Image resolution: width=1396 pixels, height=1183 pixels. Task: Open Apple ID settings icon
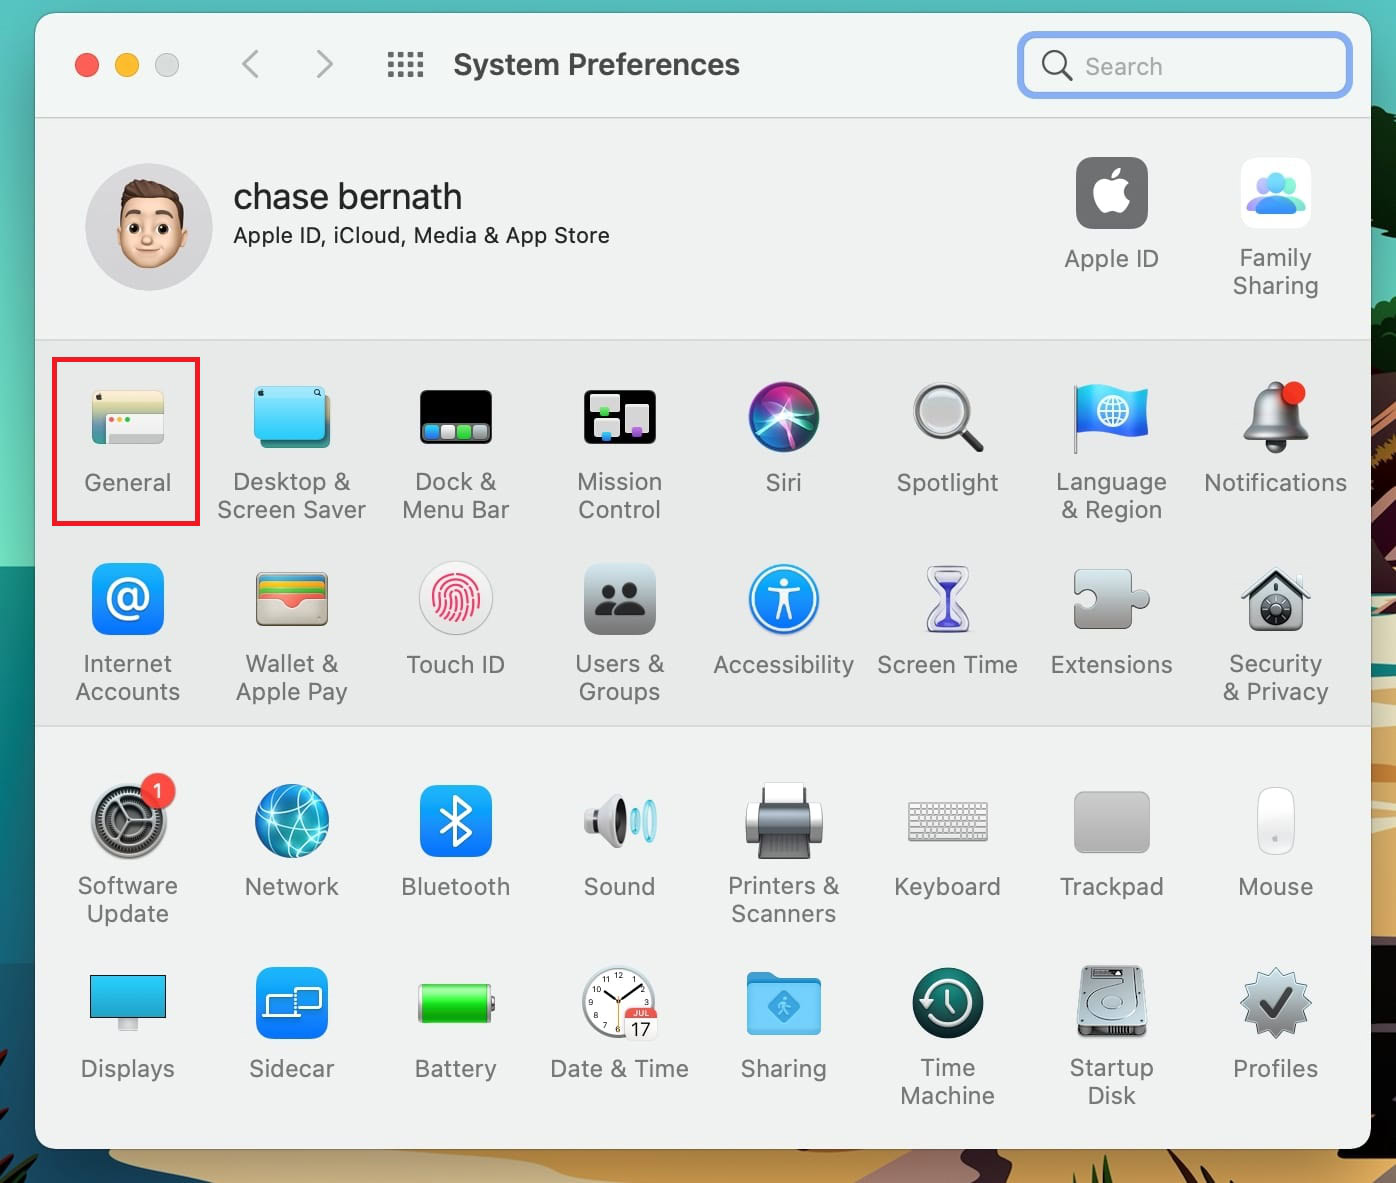(1111, 193)
